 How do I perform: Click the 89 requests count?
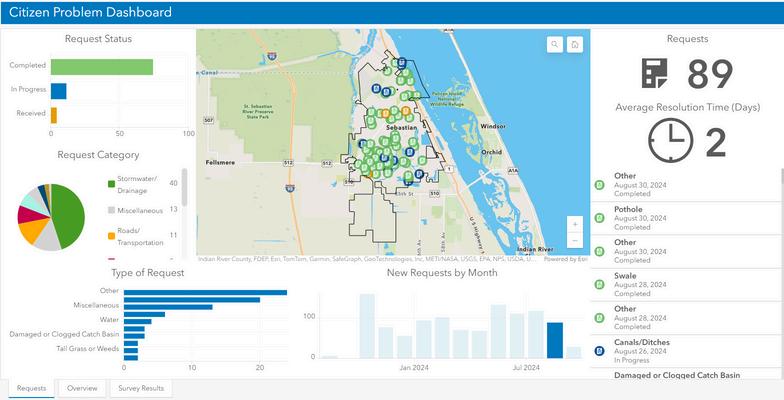tap(710, 74)
